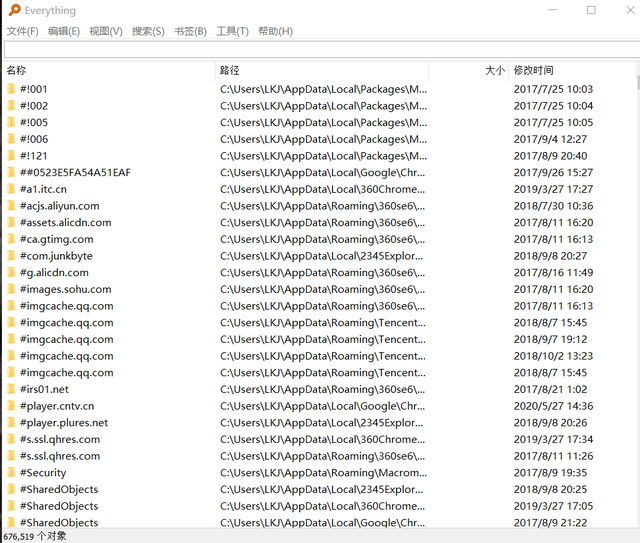Select the #!006 folder name

tap(34, 139)
